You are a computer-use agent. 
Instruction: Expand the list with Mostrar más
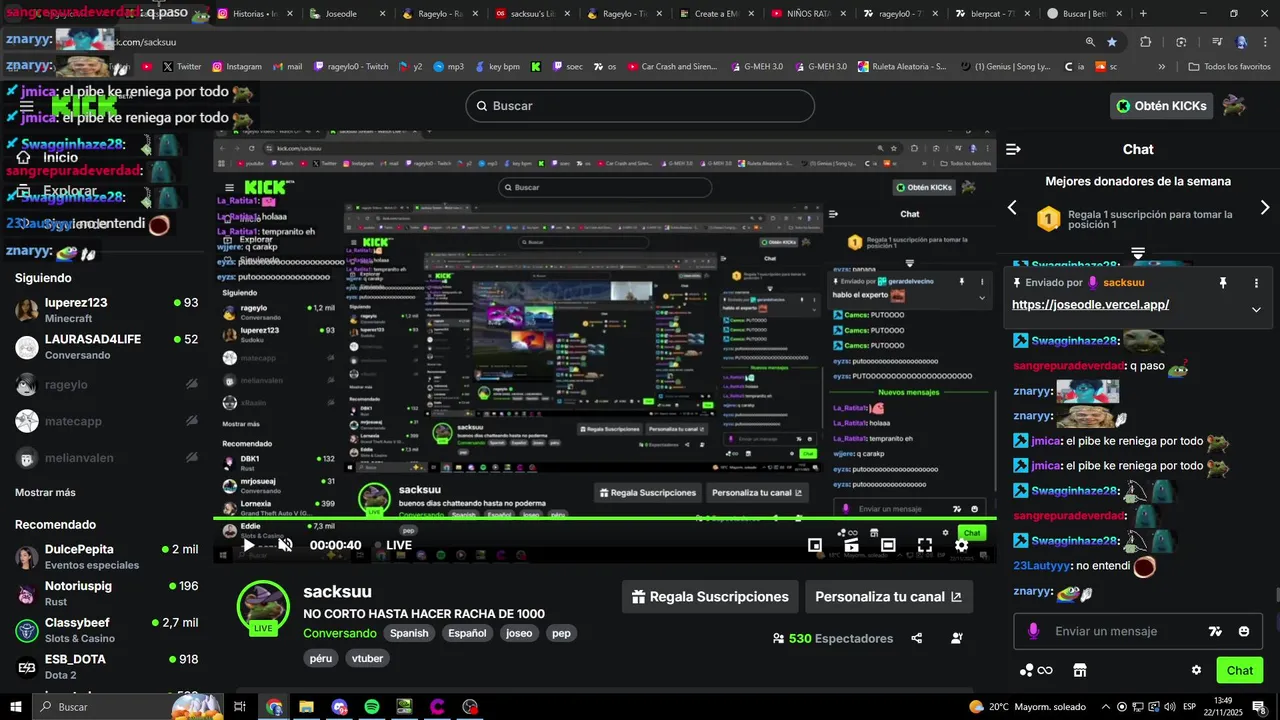[45, 492]
